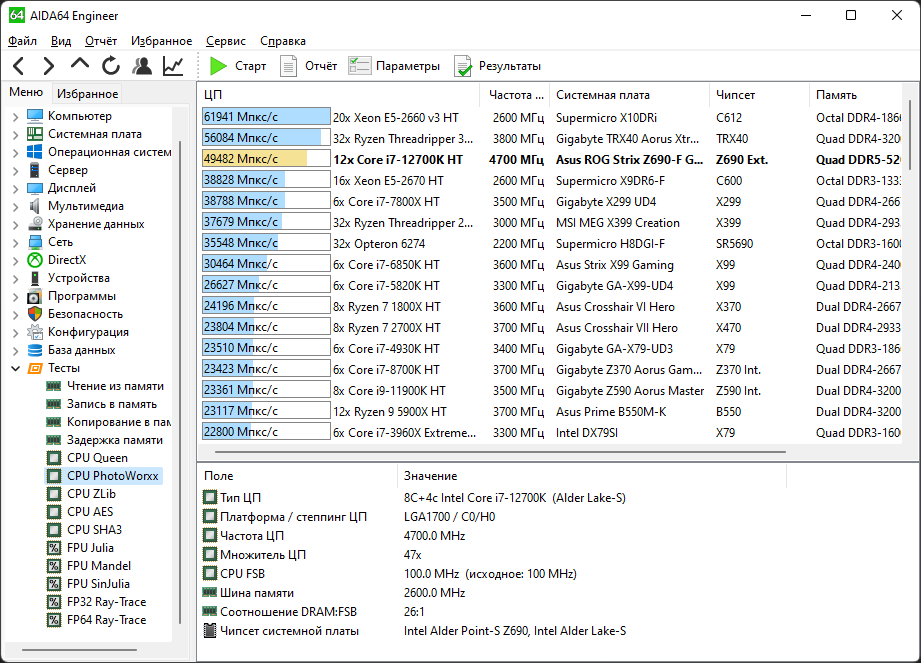Select the Системная плата motherboard icon
The height and width of the screenshot is (663, 921).
tap(35, 134)
